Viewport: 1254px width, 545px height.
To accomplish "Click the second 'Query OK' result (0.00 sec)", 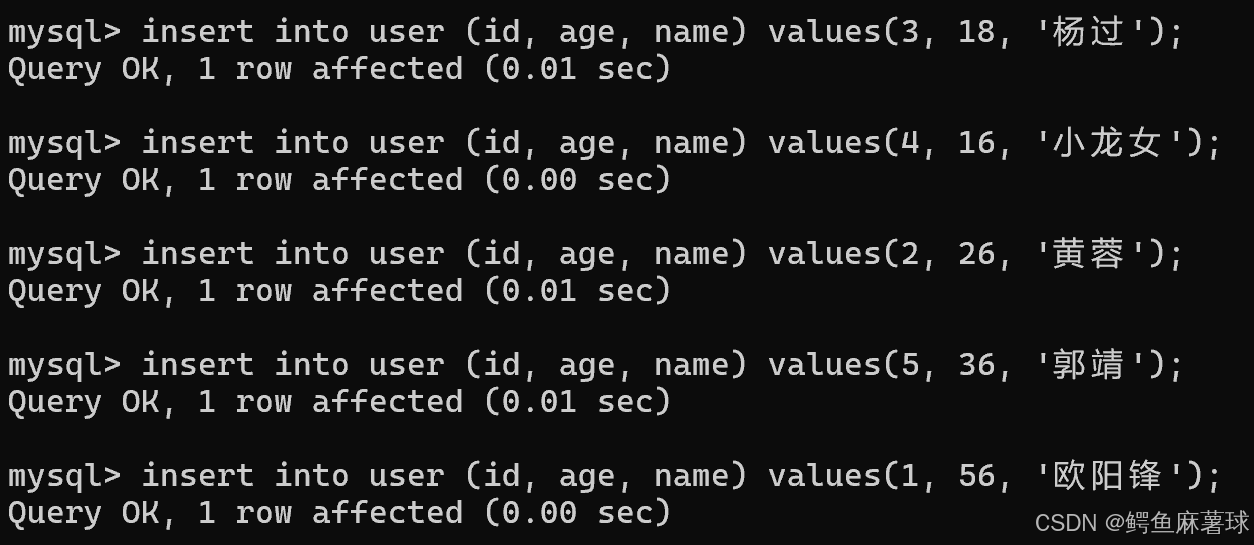I will [339, 181].
